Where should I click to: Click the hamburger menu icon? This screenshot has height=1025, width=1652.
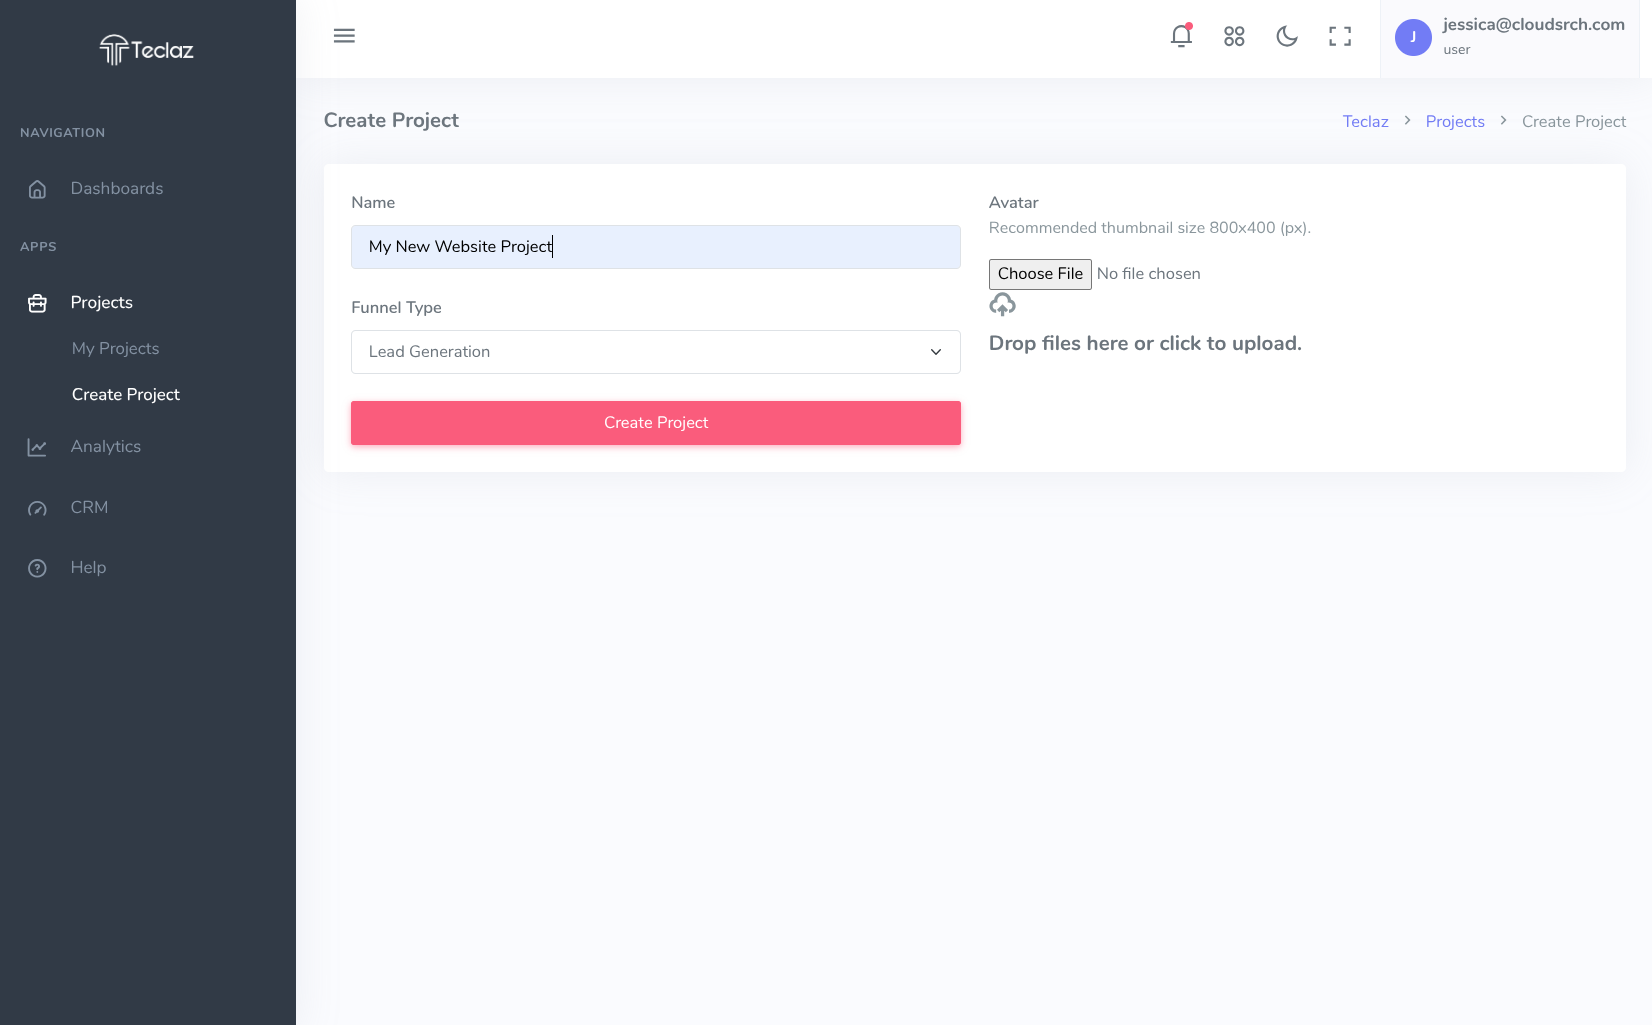[x=344, y=36]
